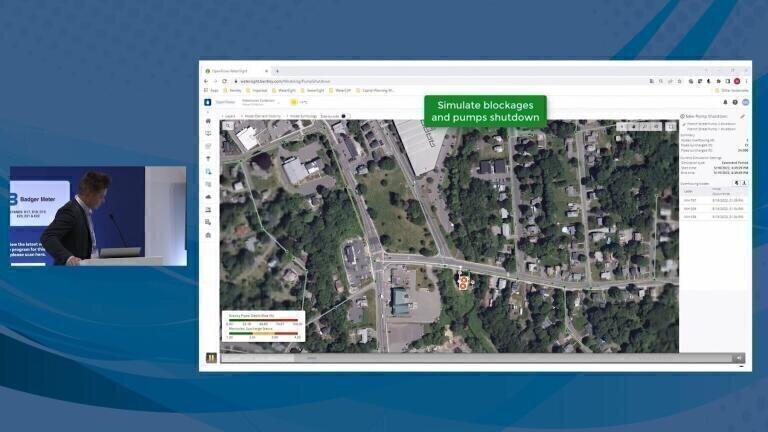Open the help question mark icon
768x432 pixels.
coord(735,102)
